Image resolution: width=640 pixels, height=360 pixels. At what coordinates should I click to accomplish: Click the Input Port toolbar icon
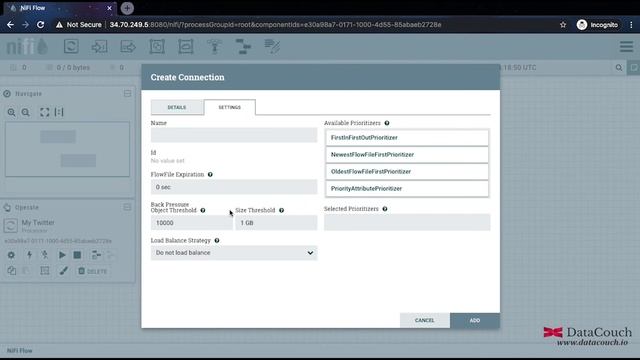[x=99, y=47]
